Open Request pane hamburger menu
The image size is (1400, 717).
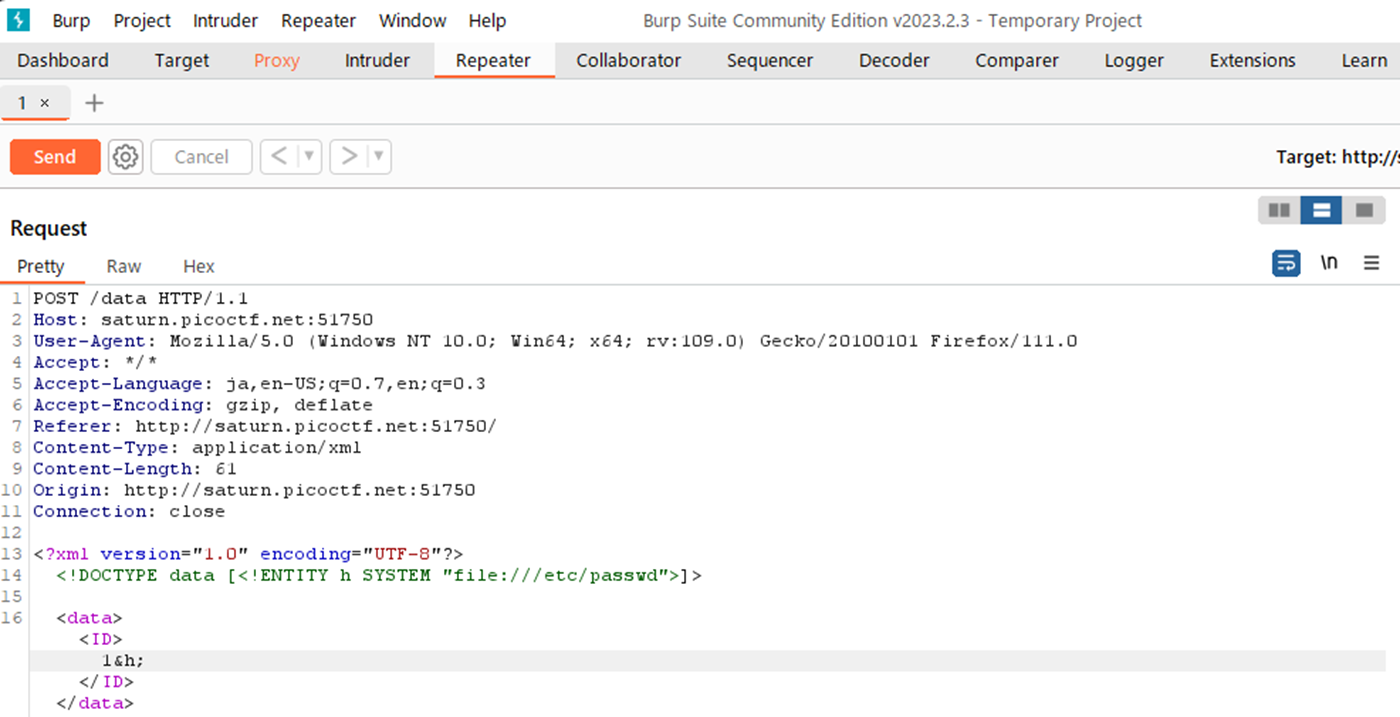point(1372,263)
